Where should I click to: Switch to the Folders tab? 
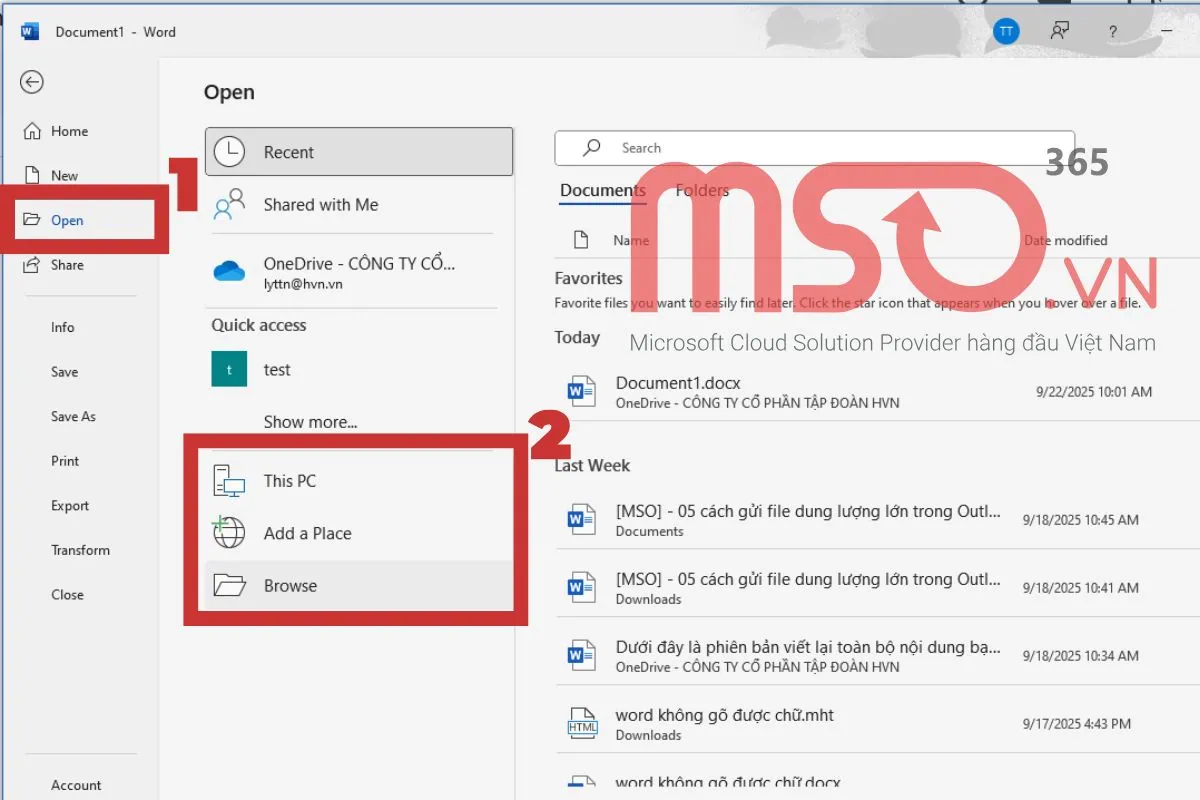[702, 190]
